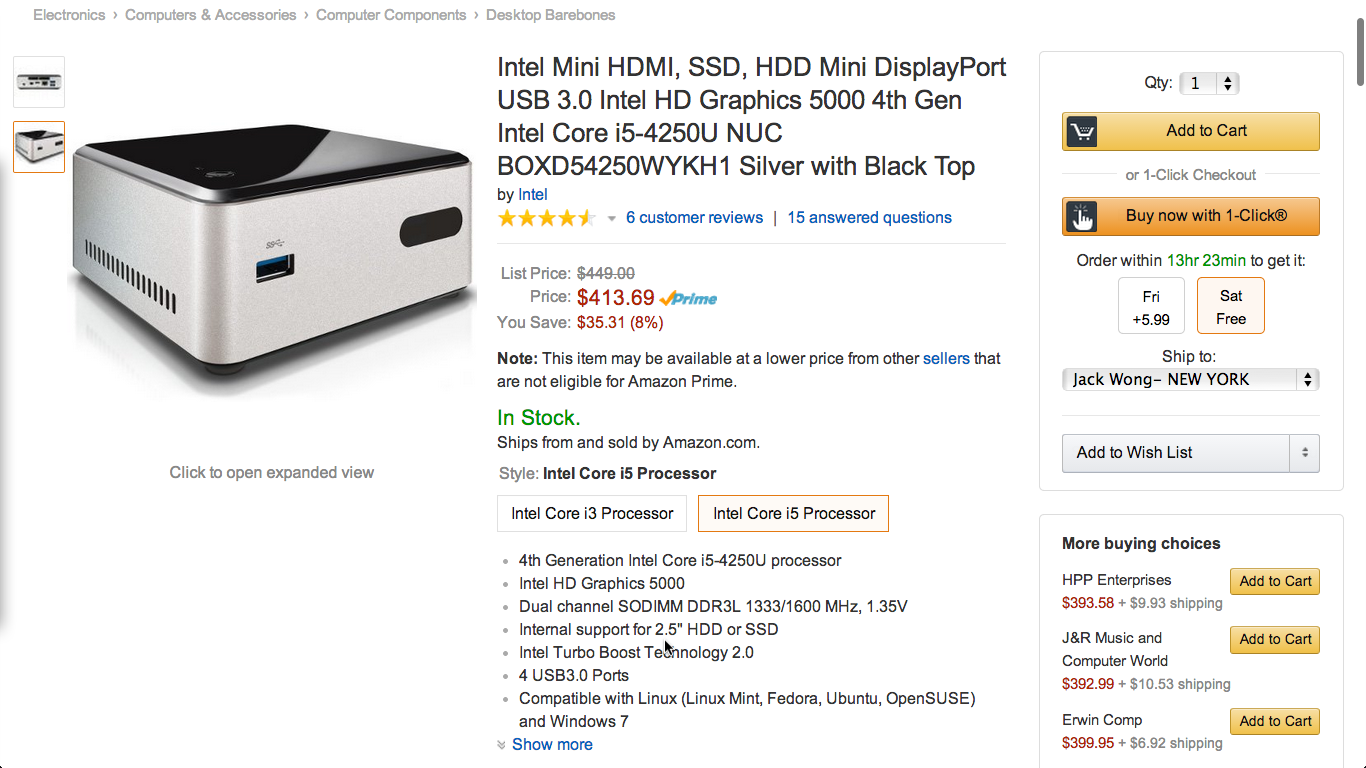Click the four-and-a-half star rating

546,218
